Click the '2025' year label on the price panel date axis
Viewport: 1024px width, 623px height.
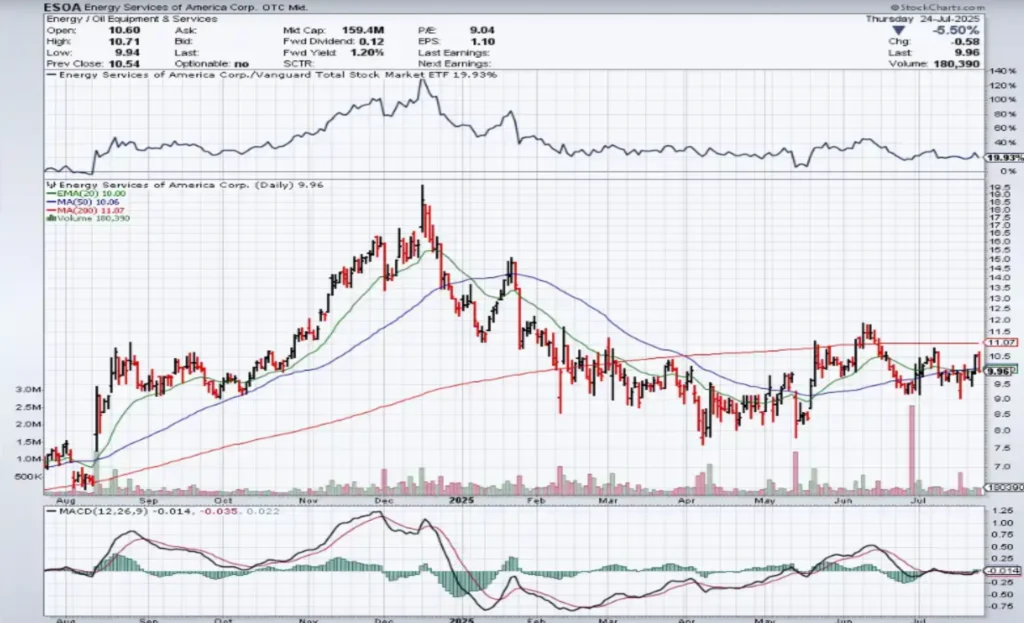461,501
